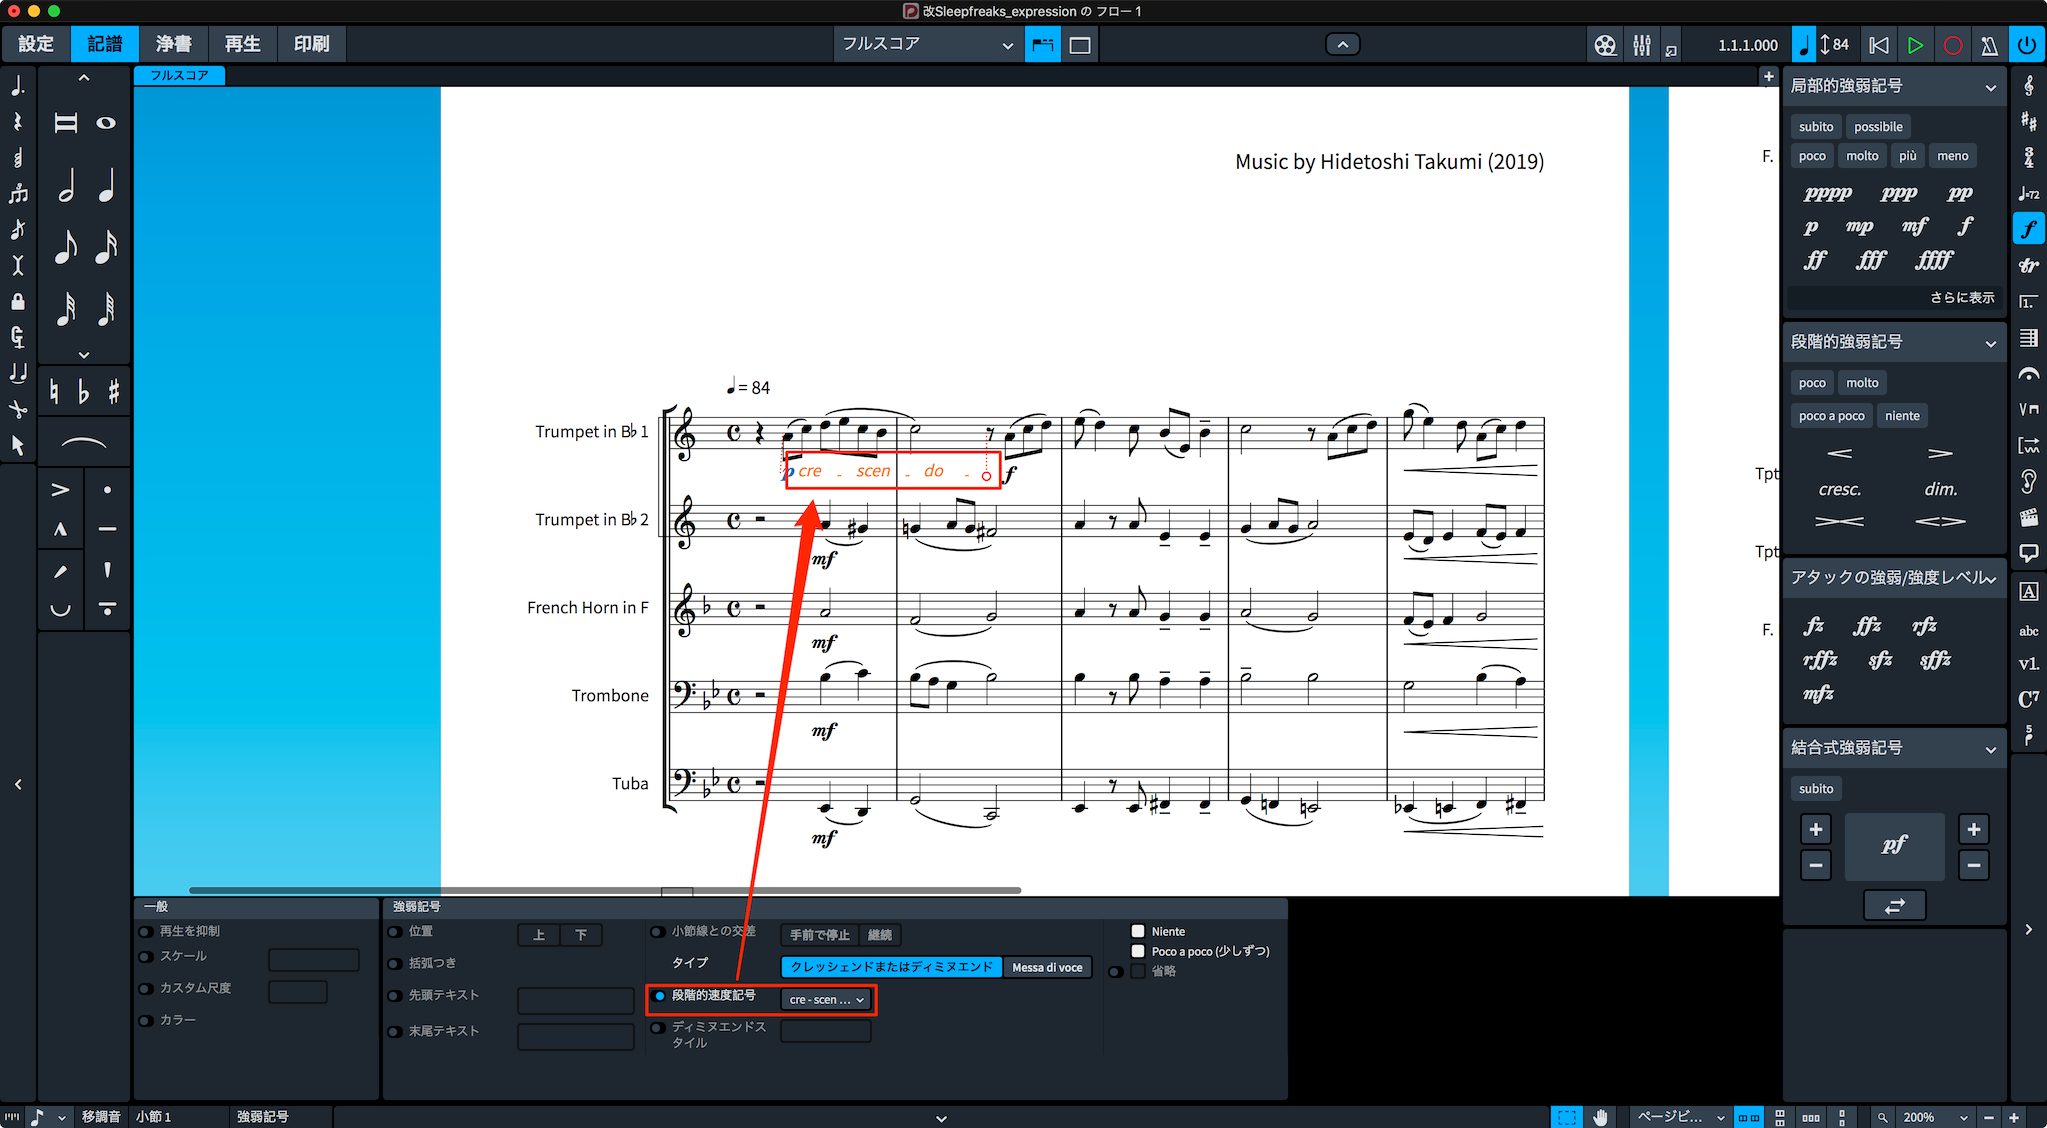Collapse the アタックの強弱 section
Image resolution: width=2047 pixels, height=1128 pixels.
click(1990, 580)
